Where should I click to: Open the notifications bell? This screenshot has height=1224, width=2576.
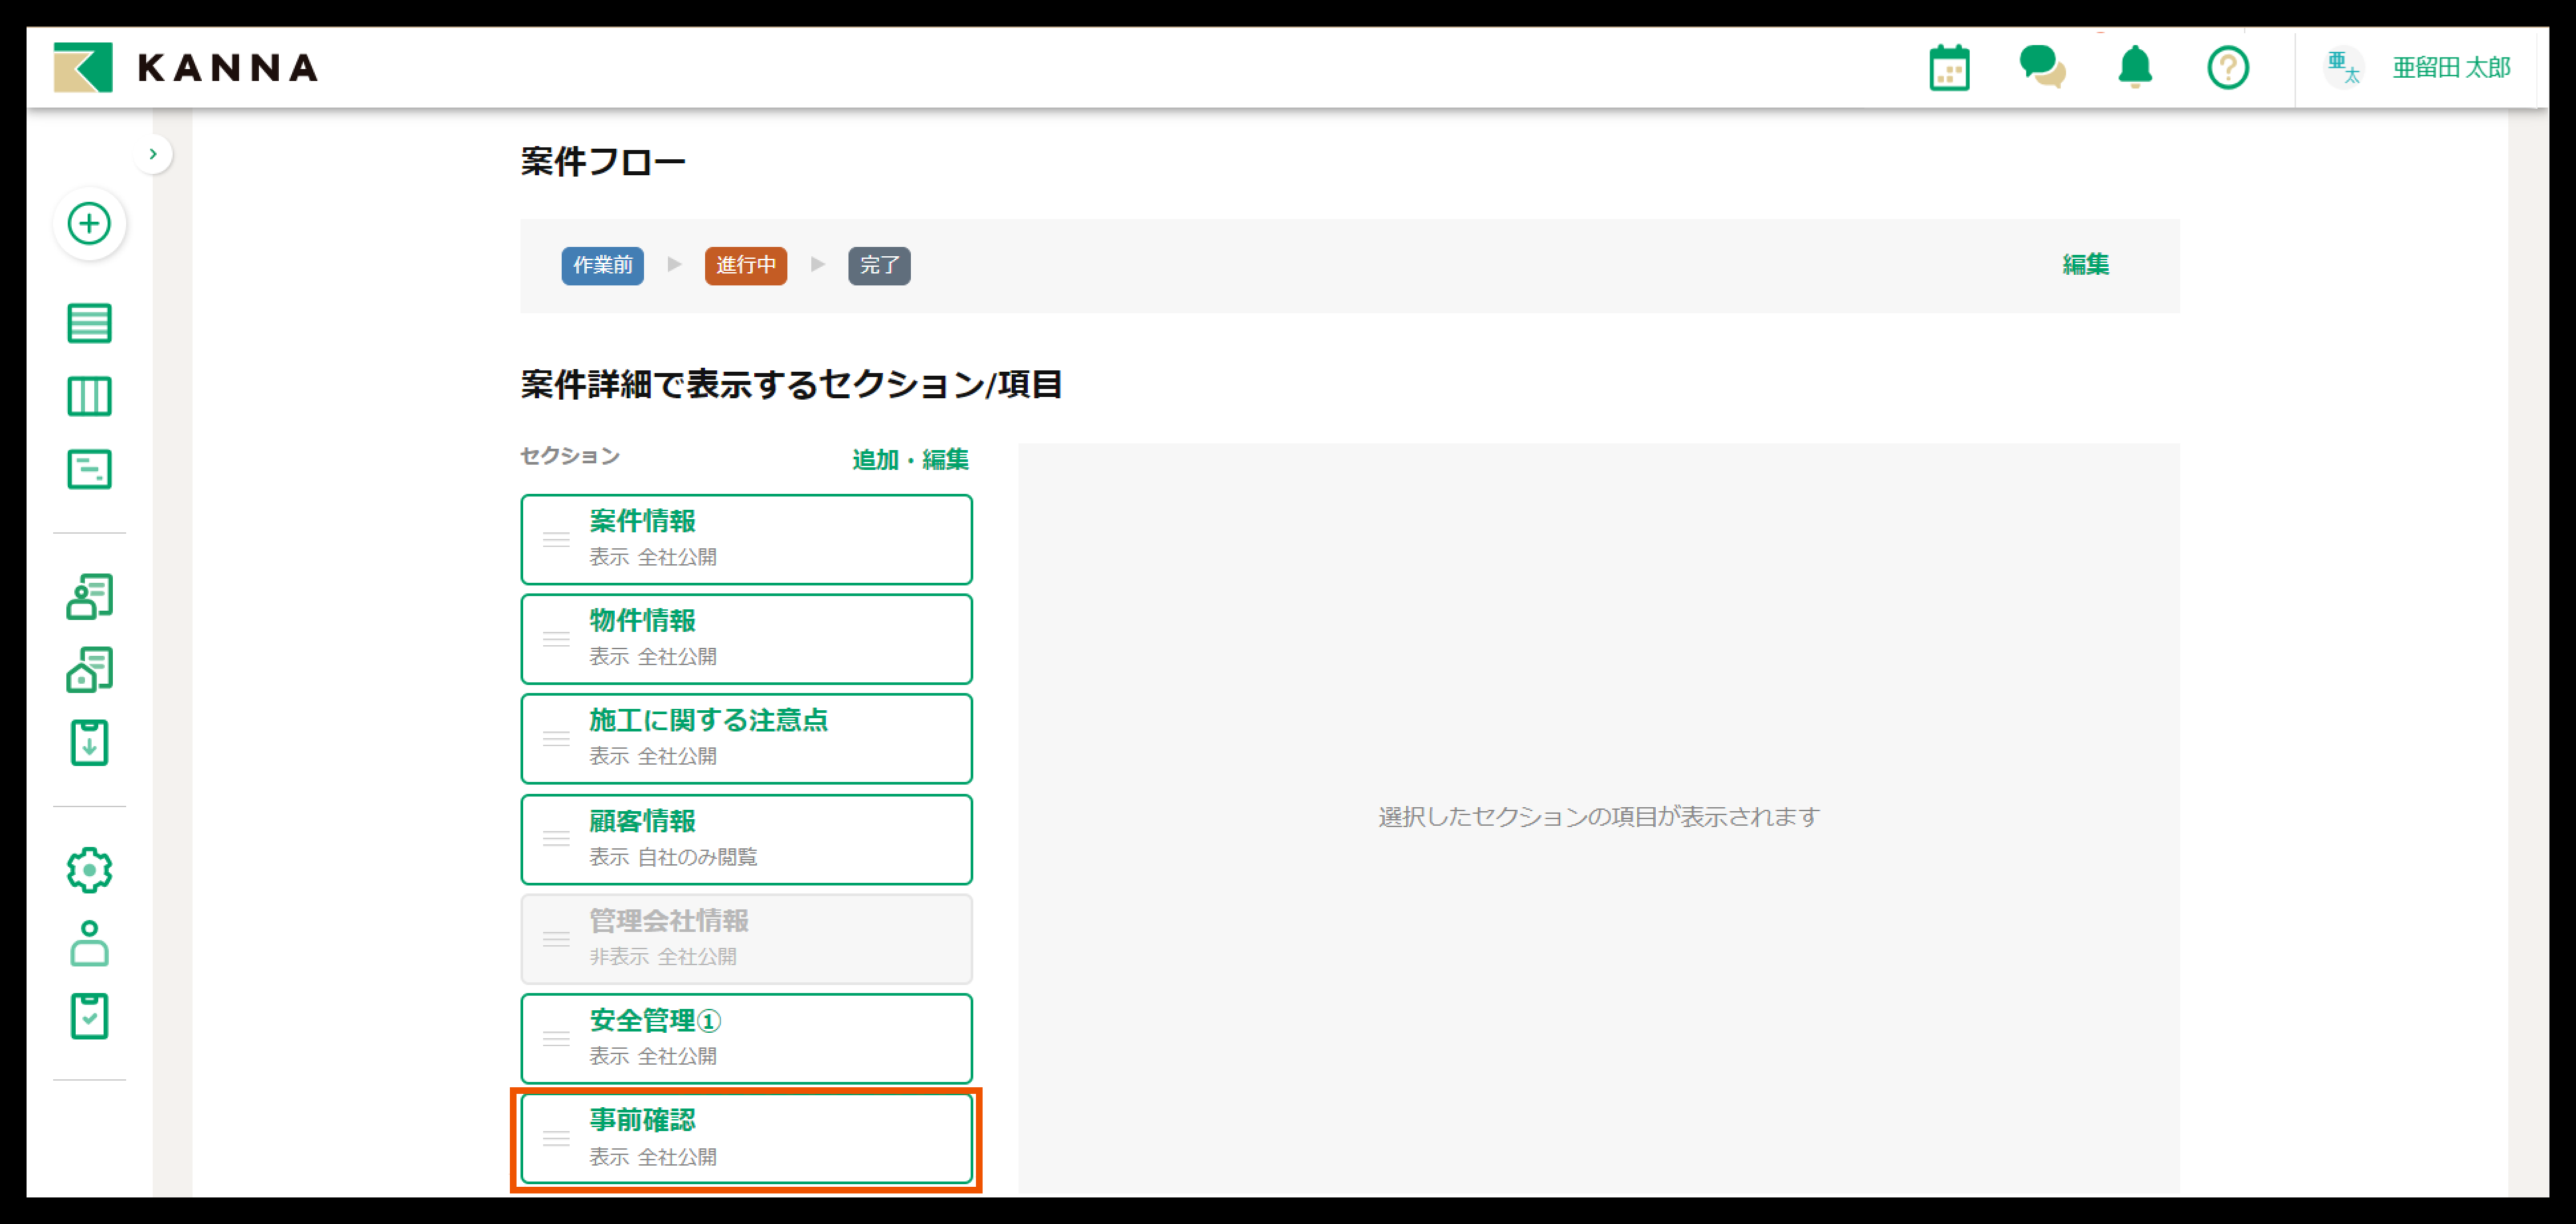tap(2135, 68)
